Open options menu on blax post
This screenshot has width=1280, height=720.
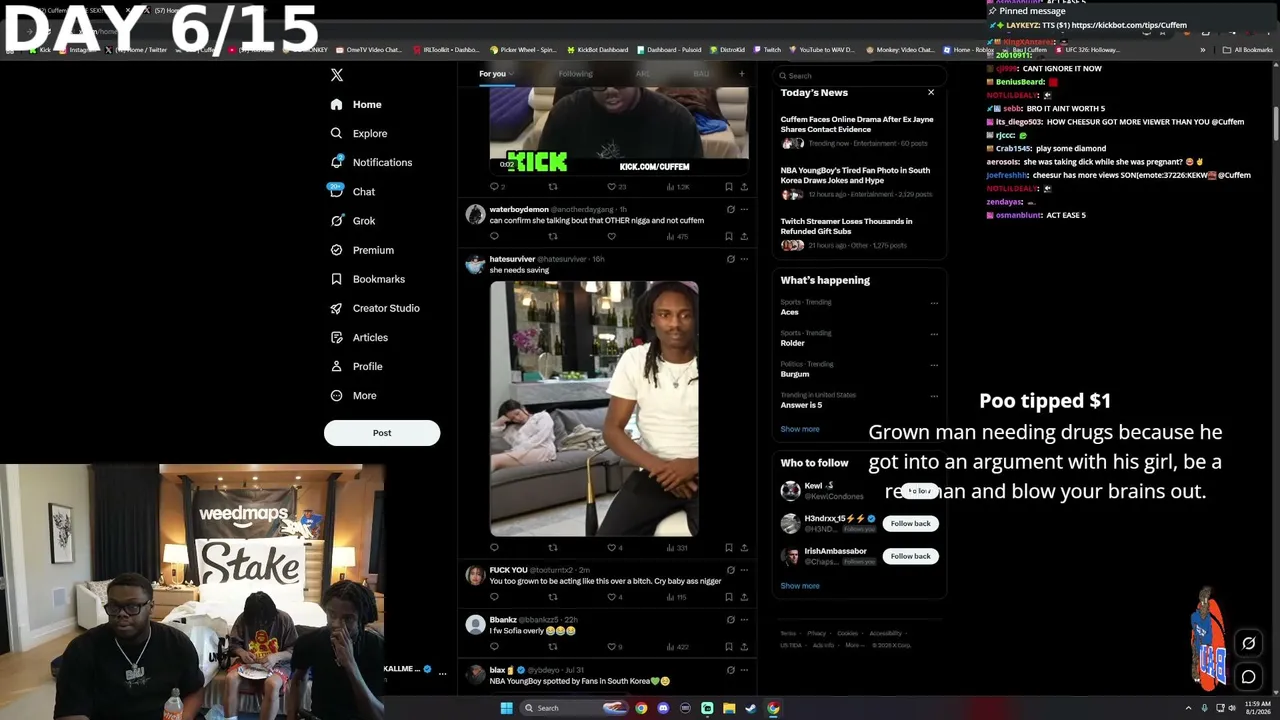click(x=744, y=670)
